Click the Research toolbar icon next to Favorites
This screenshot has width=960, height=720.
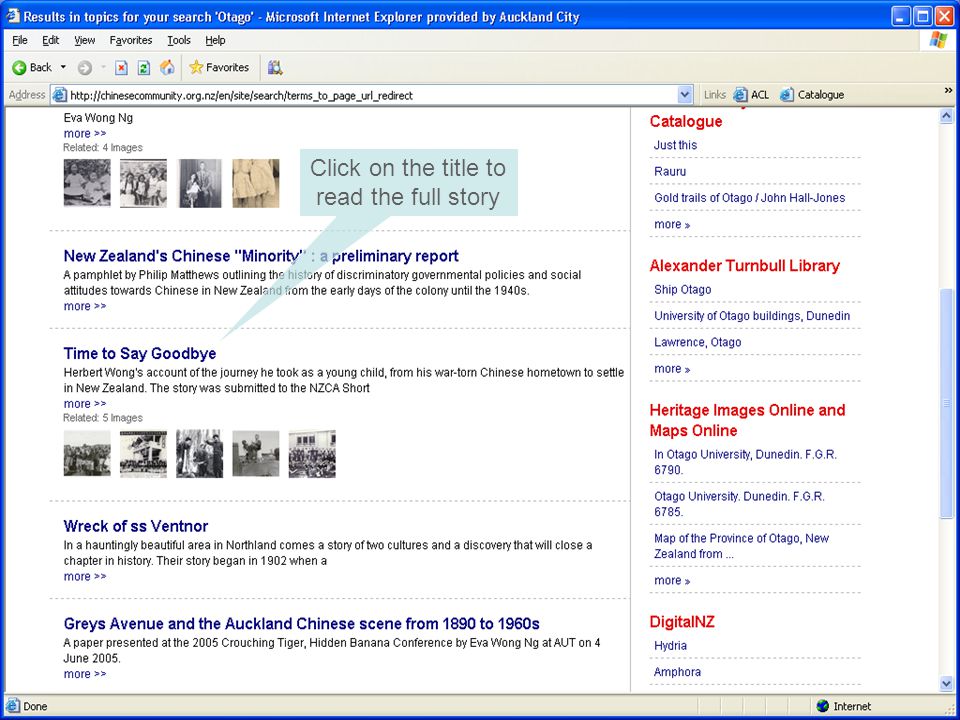click(275, 67)
